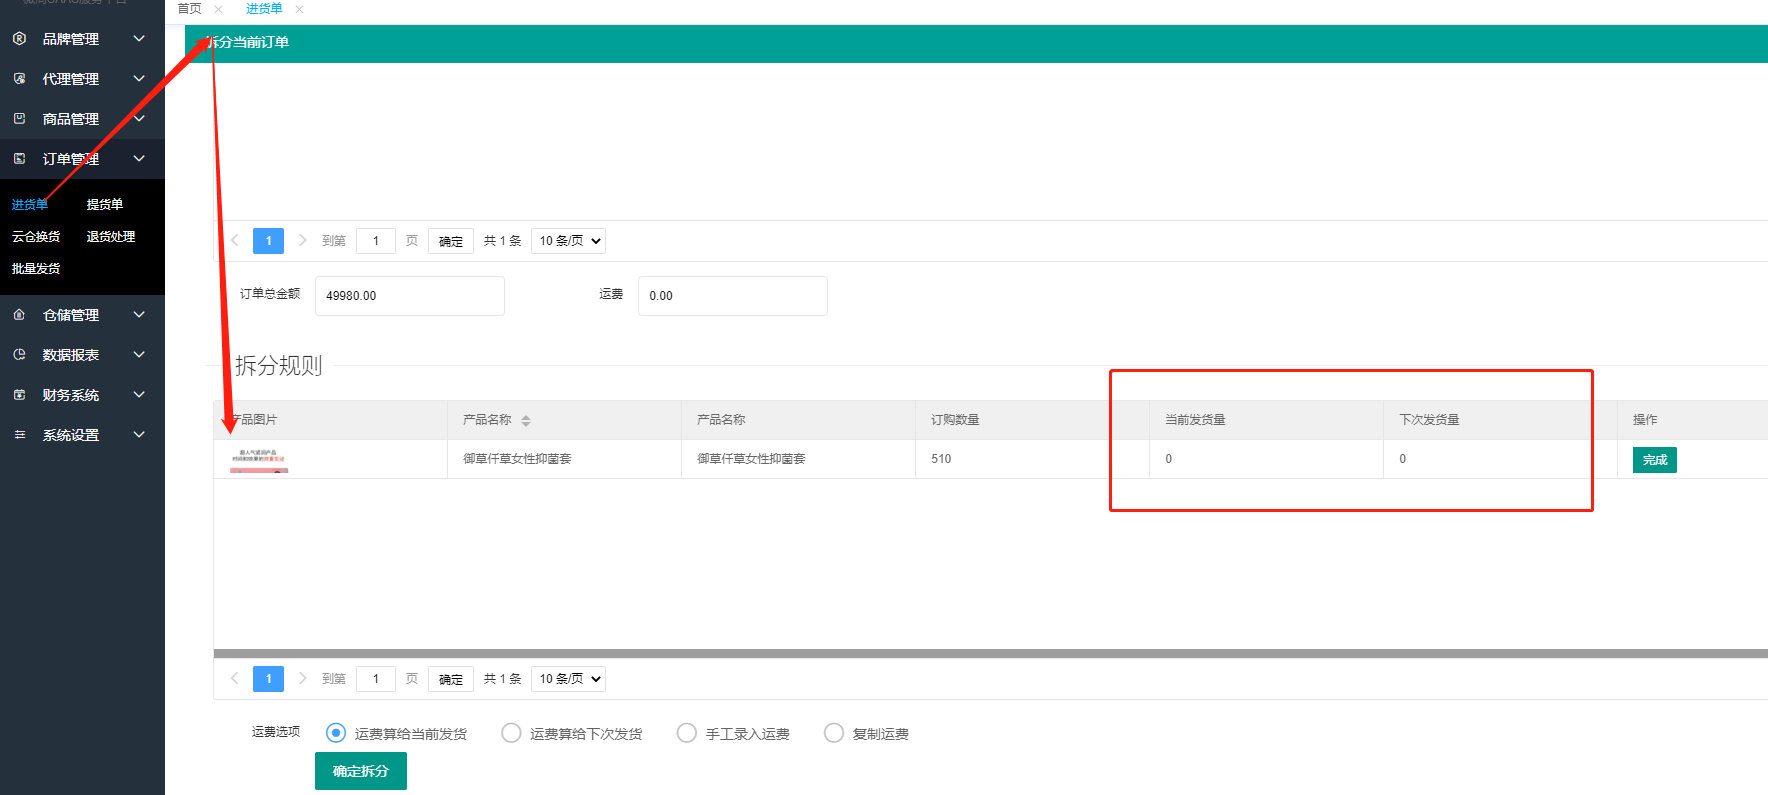Open upper 10 条/页 page size dropdown
The width and height of the screenshot is (1768, 795).
click(568, 241)
